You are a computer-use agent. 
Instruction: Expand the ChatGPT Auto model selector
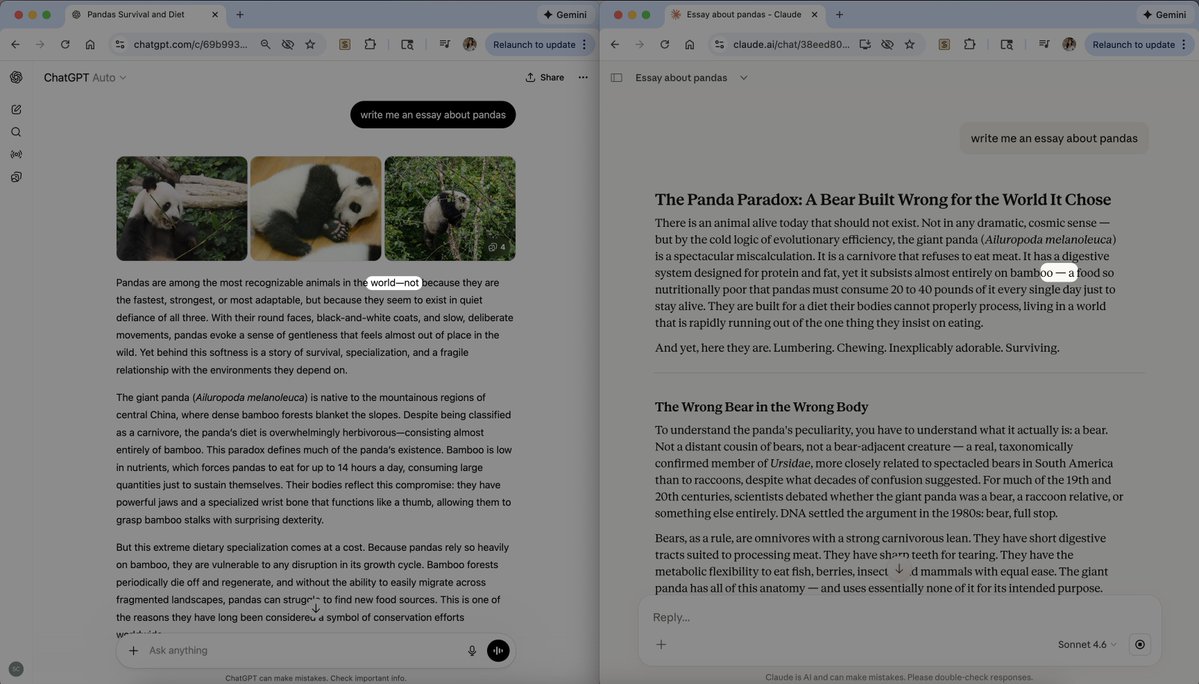[85, 77]
